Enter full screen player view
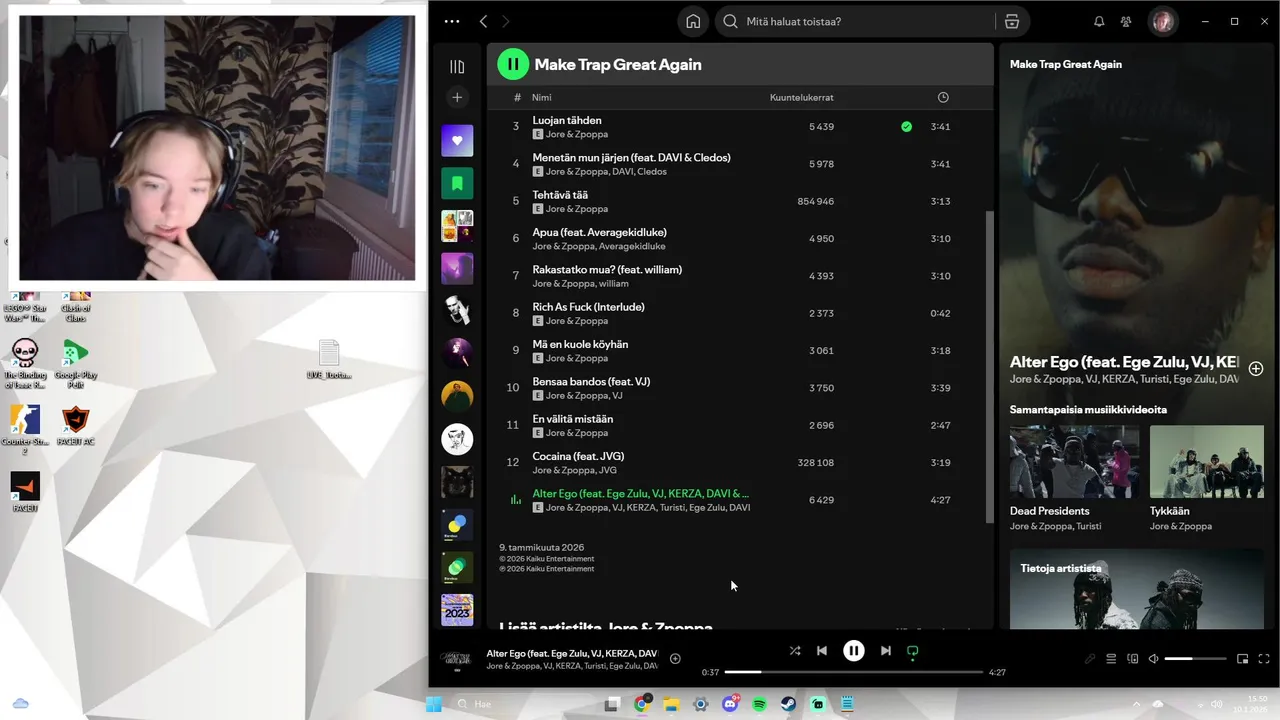The height and width of the screenshot is (720, 1280). tap(1264, 659)
